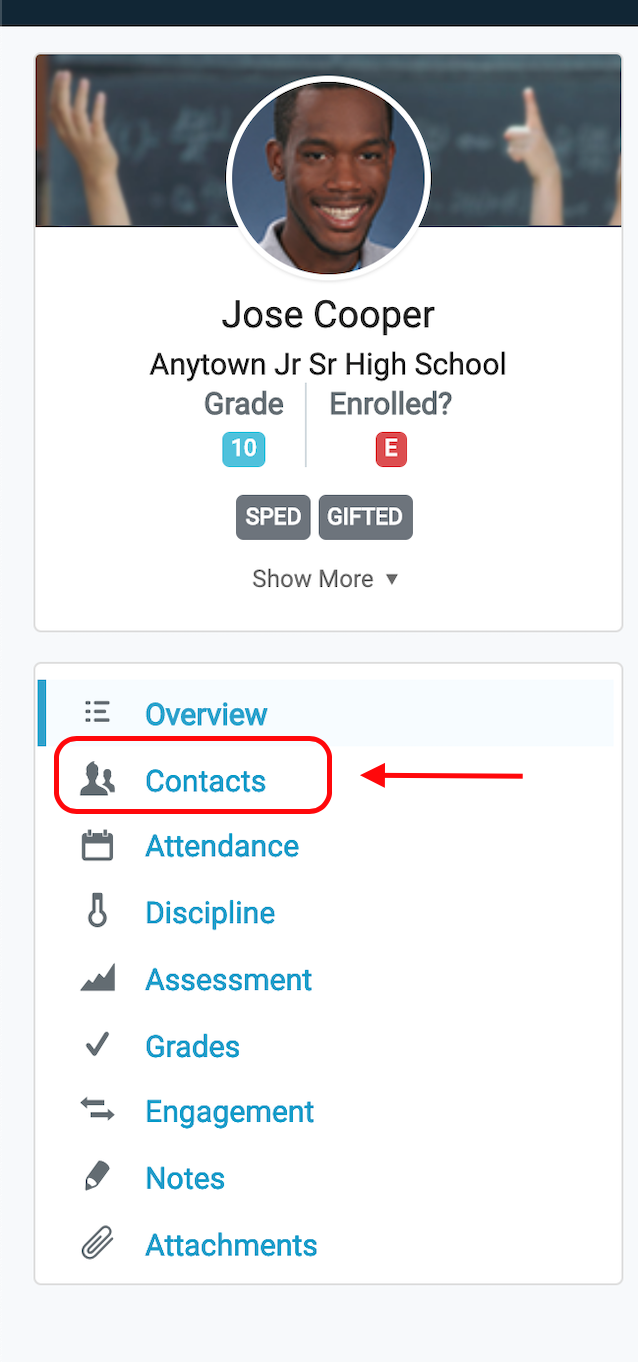Select the Assessment link
Image resolution: width=638 pixels, height=1362 pixels.
pyautogui.click(x=229, y=979)
